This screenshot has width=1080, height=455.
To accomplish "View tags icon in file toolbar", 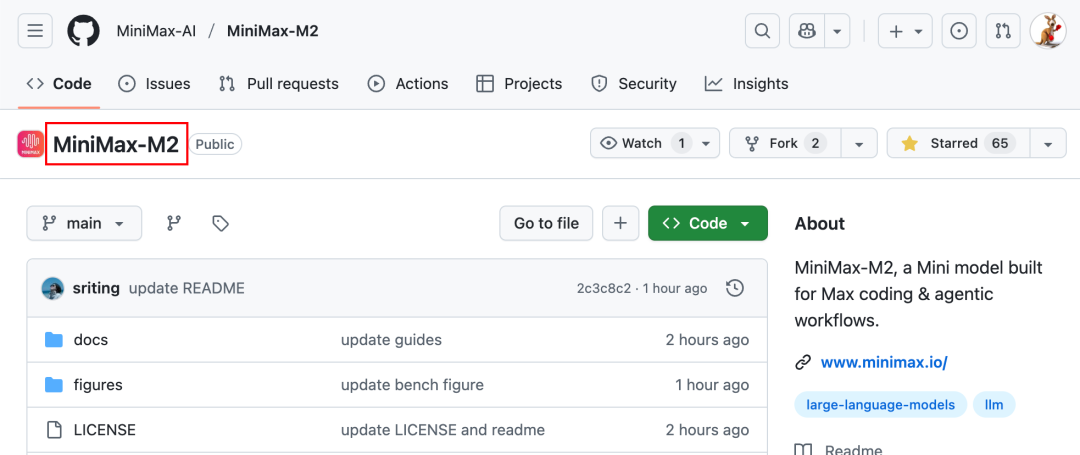I will tap(221, 224).
